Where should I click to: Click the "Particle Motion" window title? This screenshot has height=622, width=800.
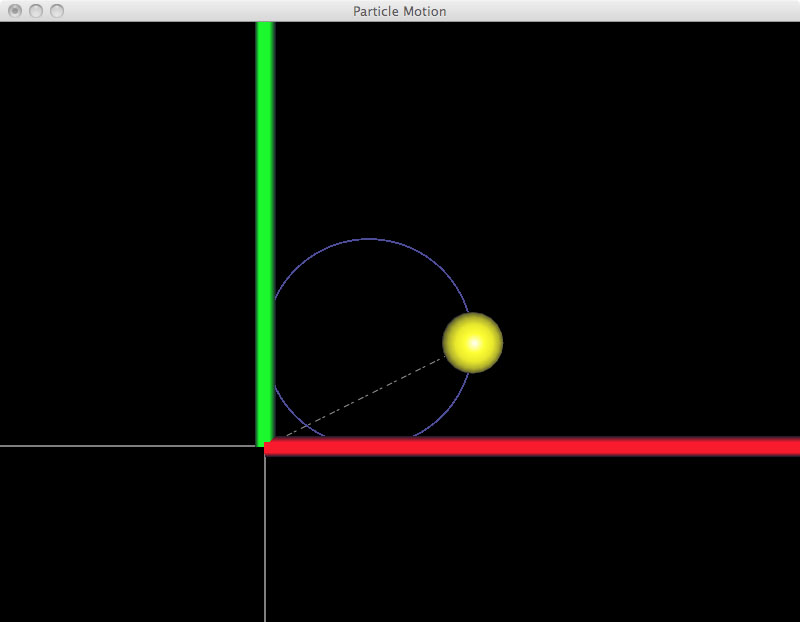(x=400, y=11)
